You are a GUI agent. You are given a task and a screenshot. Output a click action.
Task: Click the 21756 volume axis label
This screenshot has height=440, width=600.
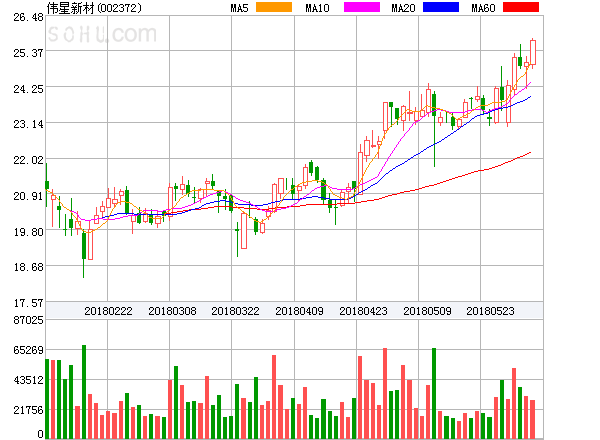(29, 411)
